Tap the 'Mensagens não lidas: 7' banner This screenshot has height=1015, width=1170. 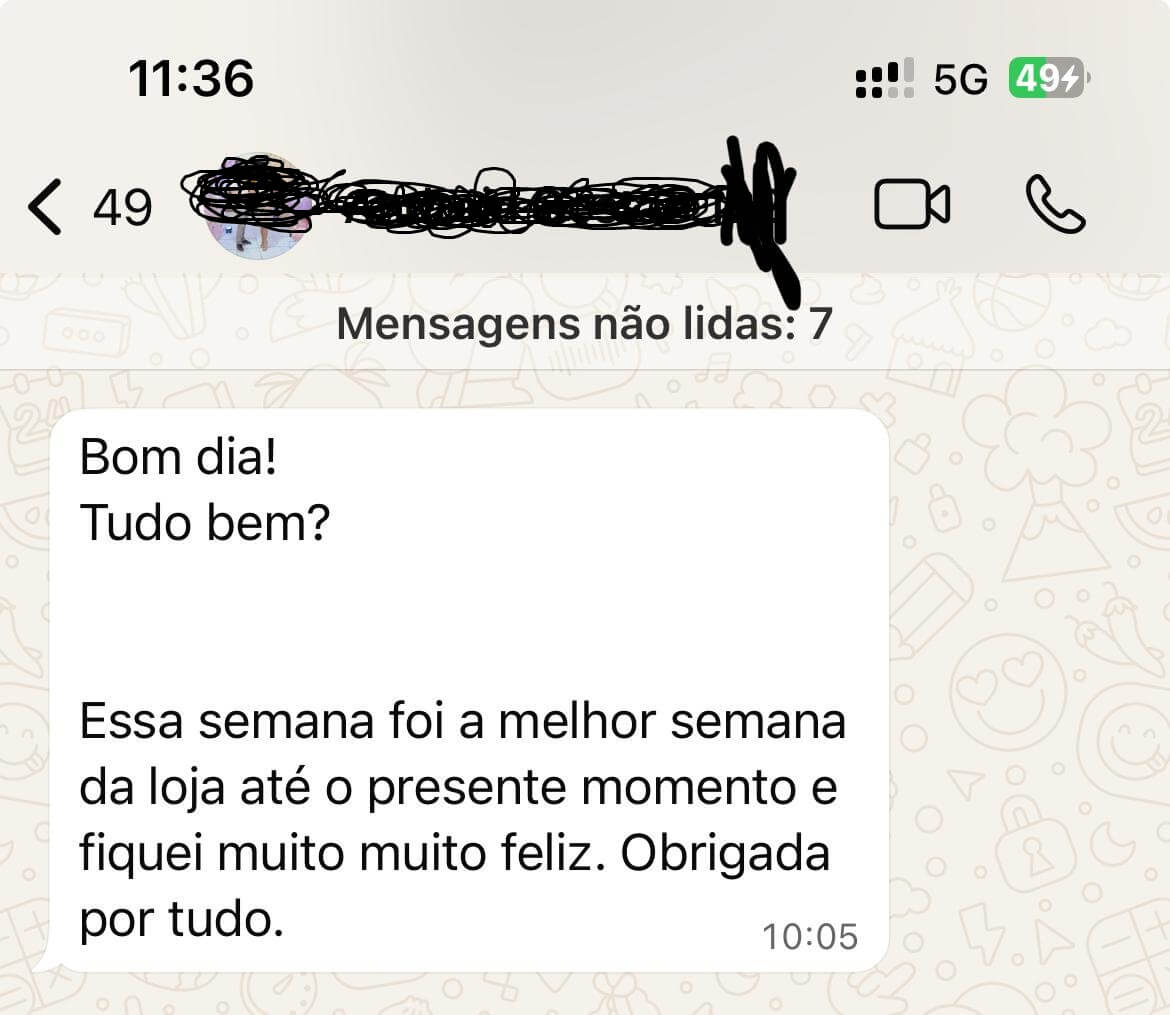click(x=584, y=323)
